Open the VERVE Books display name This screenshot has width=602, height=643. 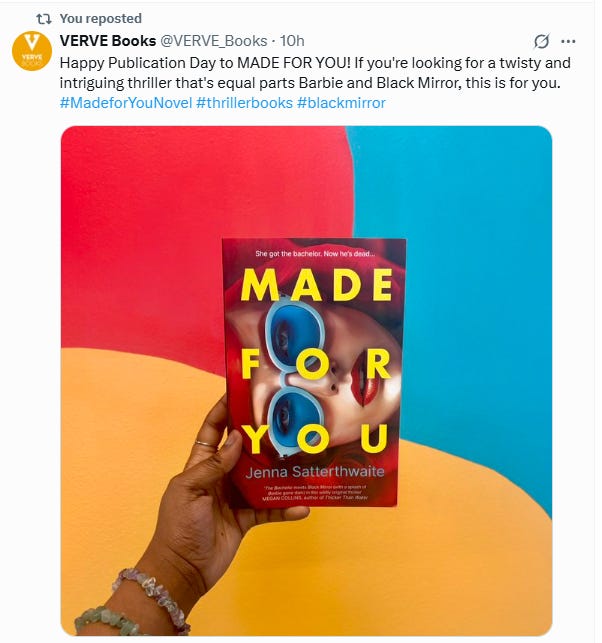click(108, 41)
